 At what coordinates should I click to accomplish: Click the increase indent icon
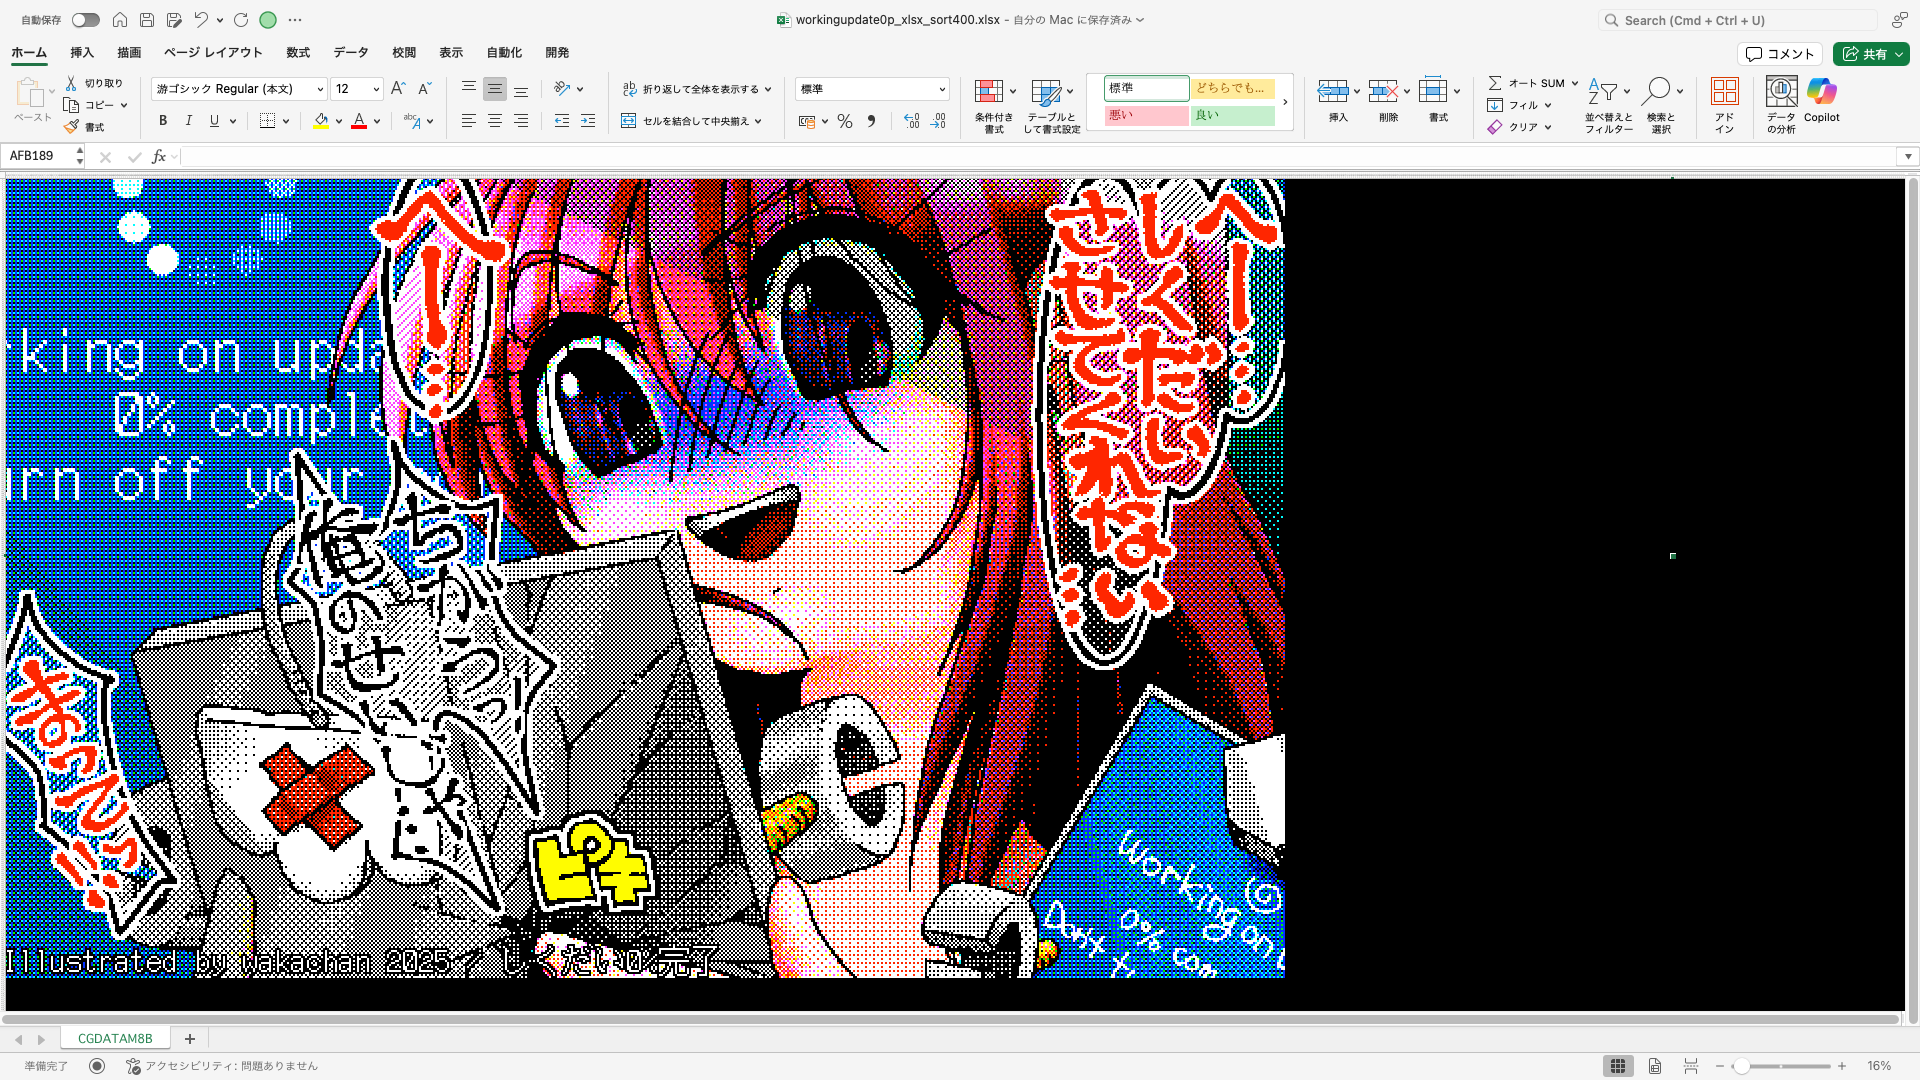coord(588,121)
